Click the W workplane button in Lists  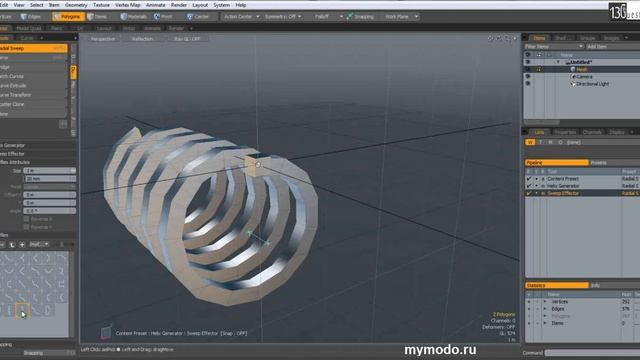tap(530, 142)
